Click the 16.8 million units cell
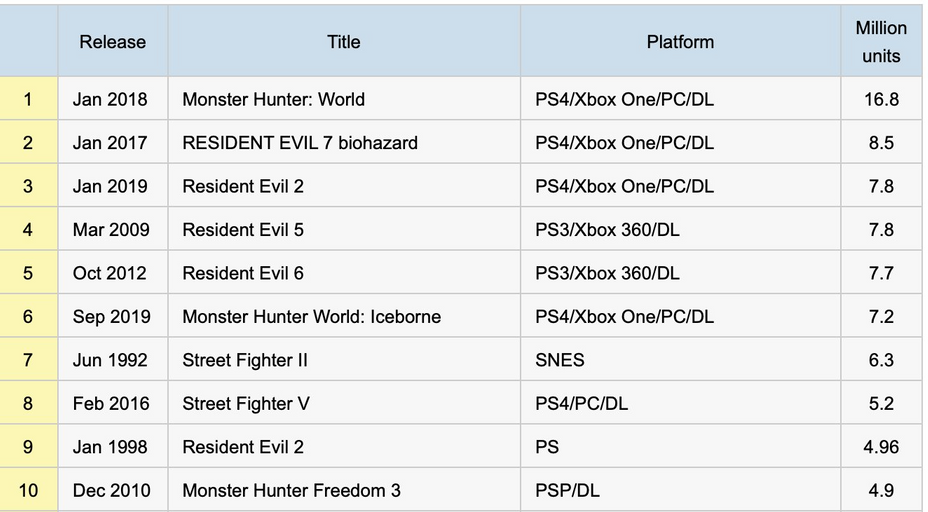The image size is (928, 512). [881, 99]
